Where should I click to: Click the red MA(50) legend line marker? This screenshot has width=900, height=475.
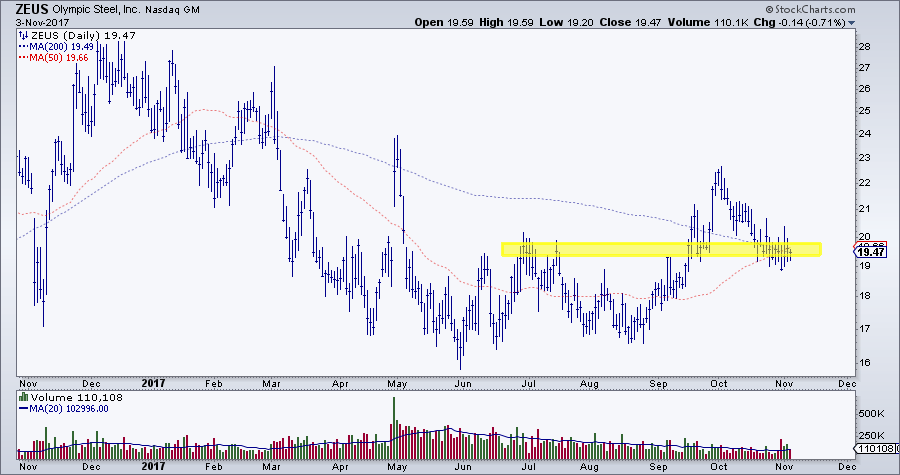tap(21, 58)
